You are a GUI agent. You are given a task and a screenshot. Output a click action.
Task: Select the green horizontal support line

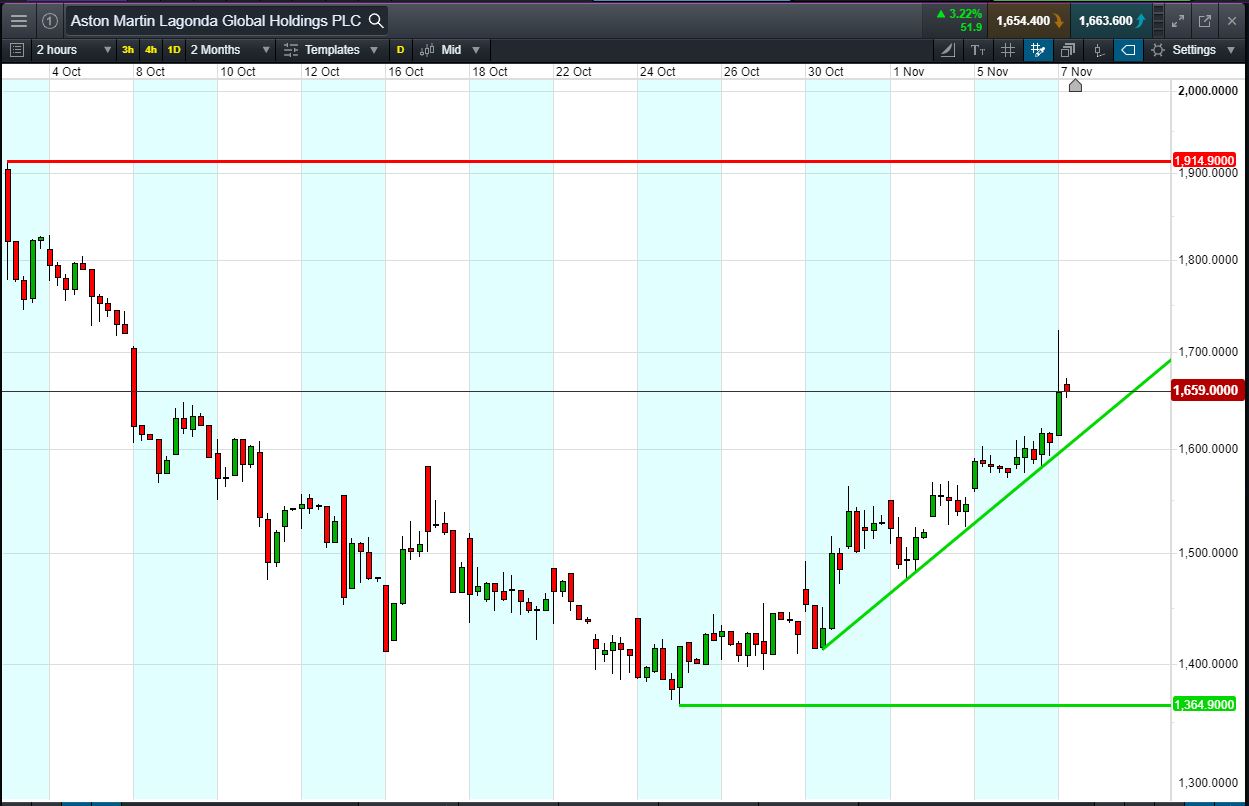coord(924,705)
